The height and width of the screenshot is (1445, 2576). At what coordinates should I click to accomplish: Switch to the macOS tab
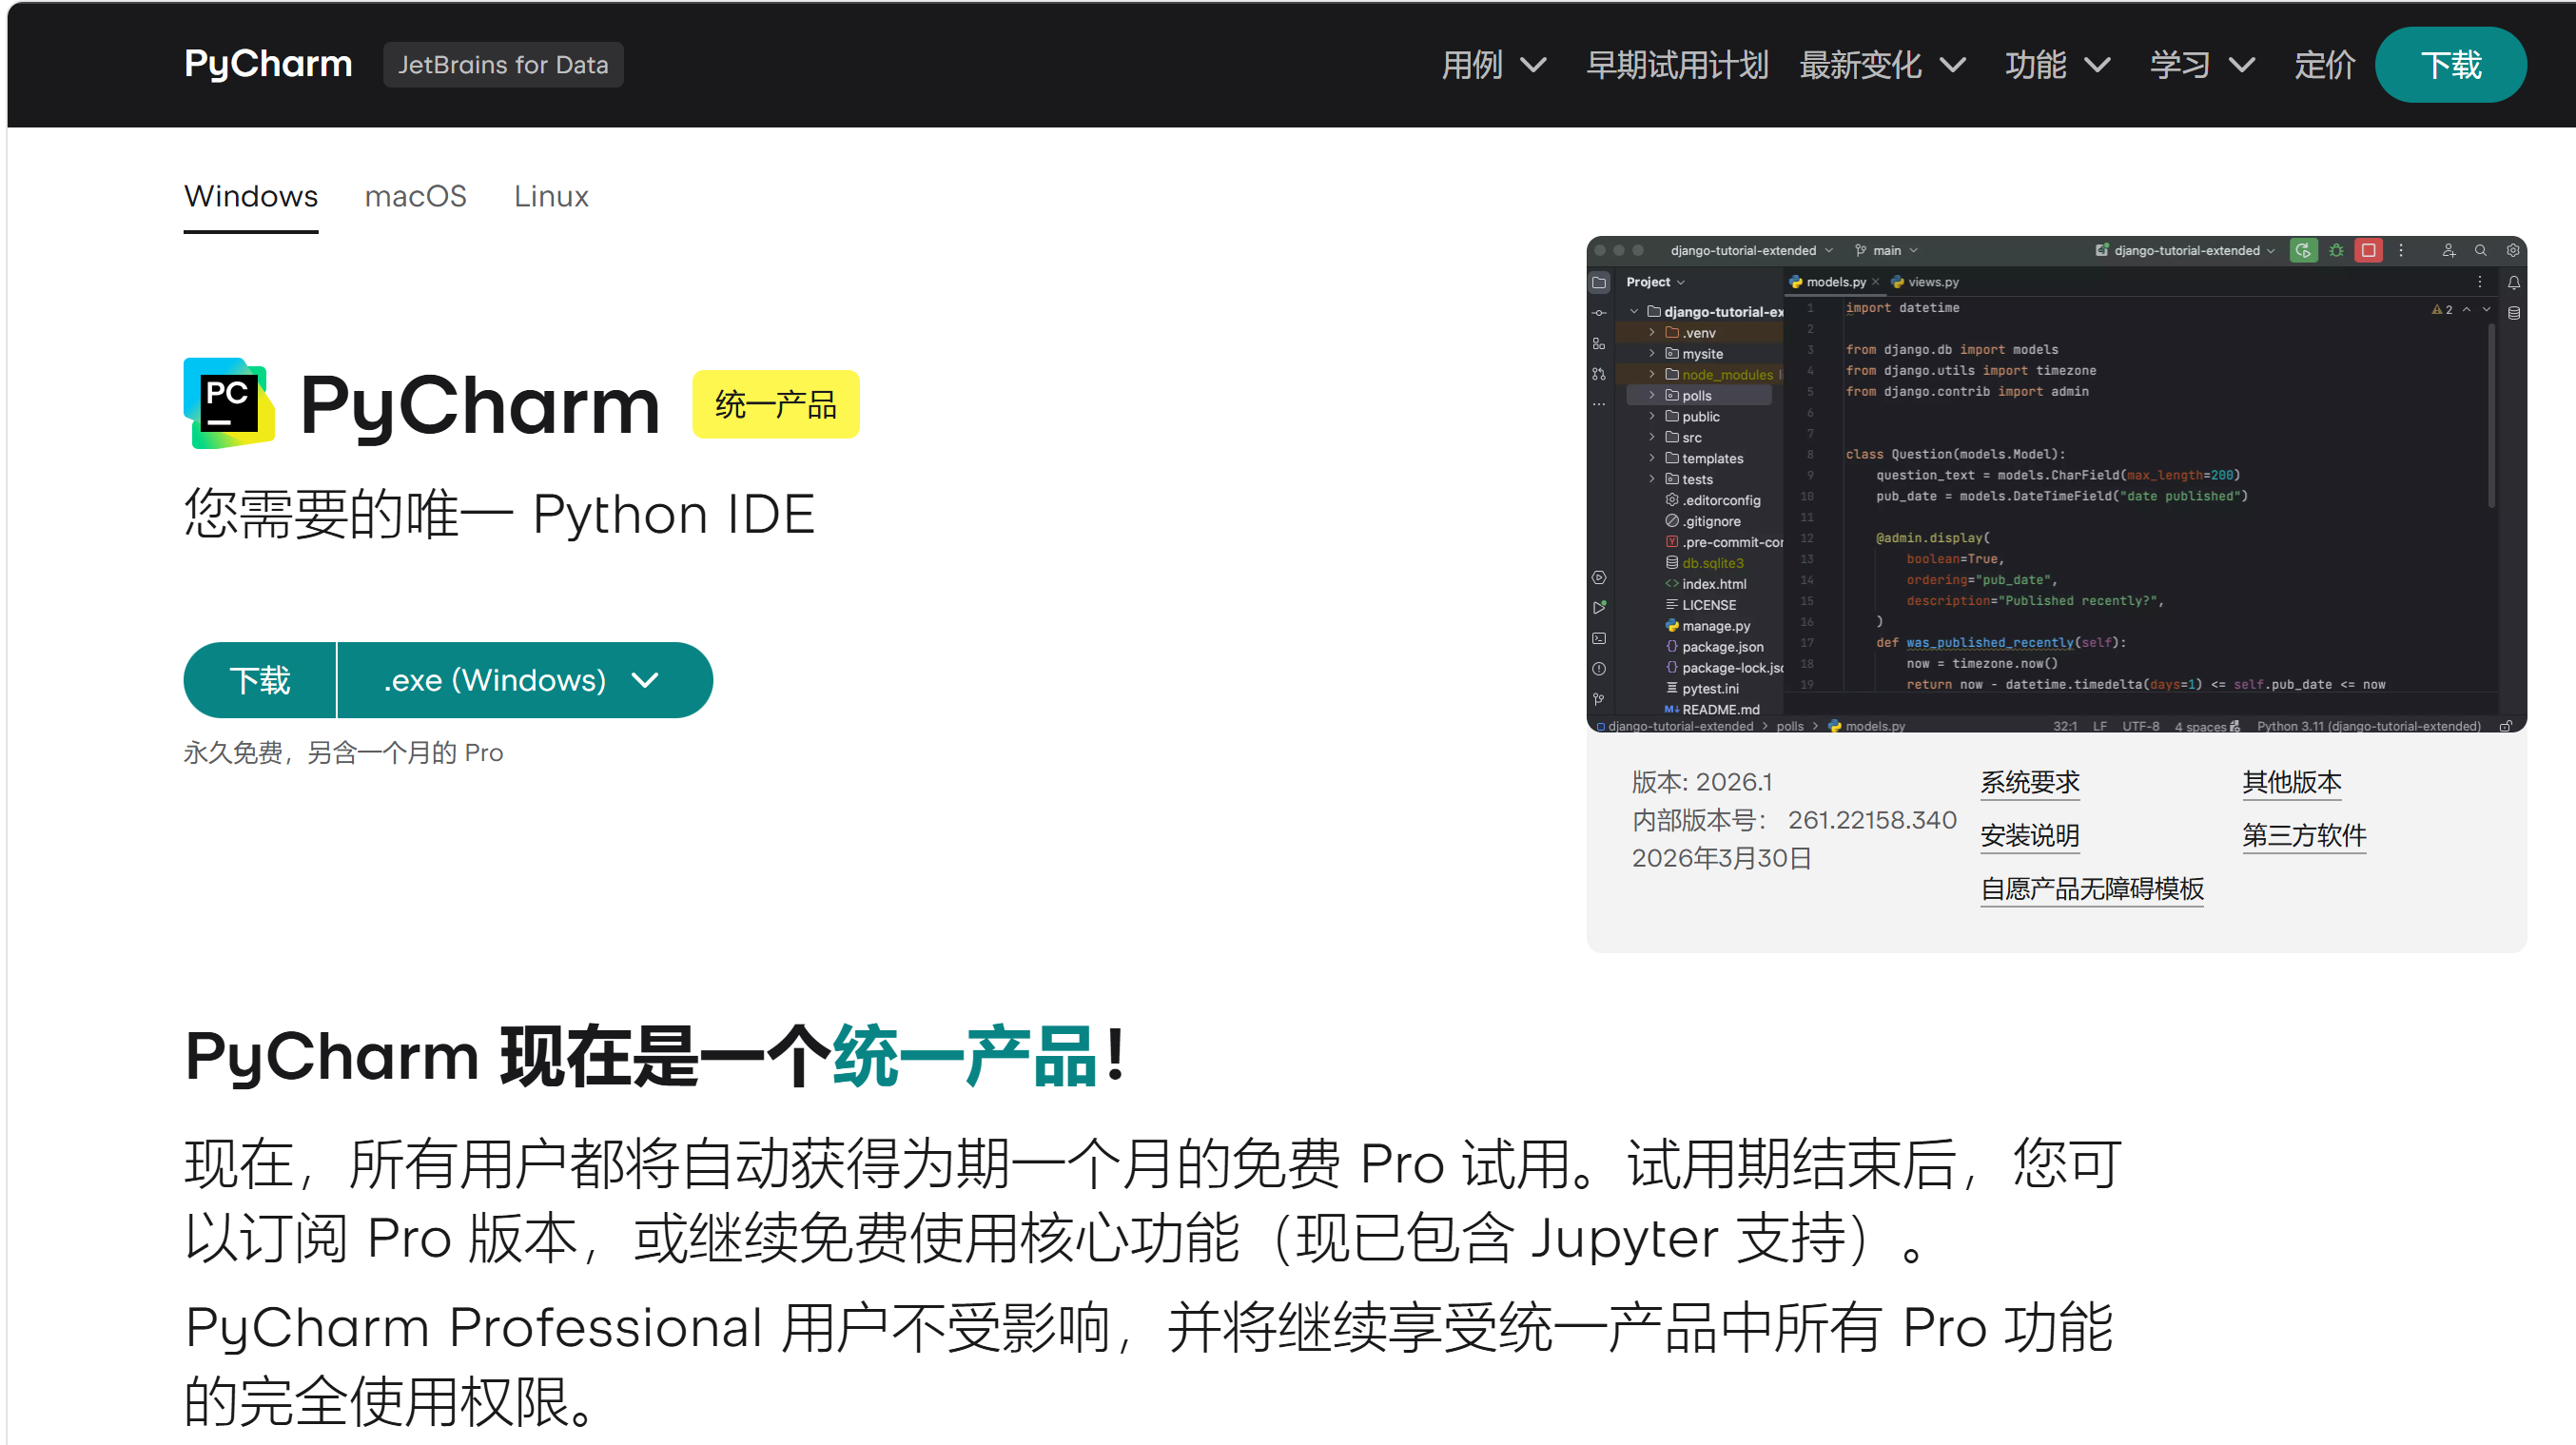coord(415,196)
